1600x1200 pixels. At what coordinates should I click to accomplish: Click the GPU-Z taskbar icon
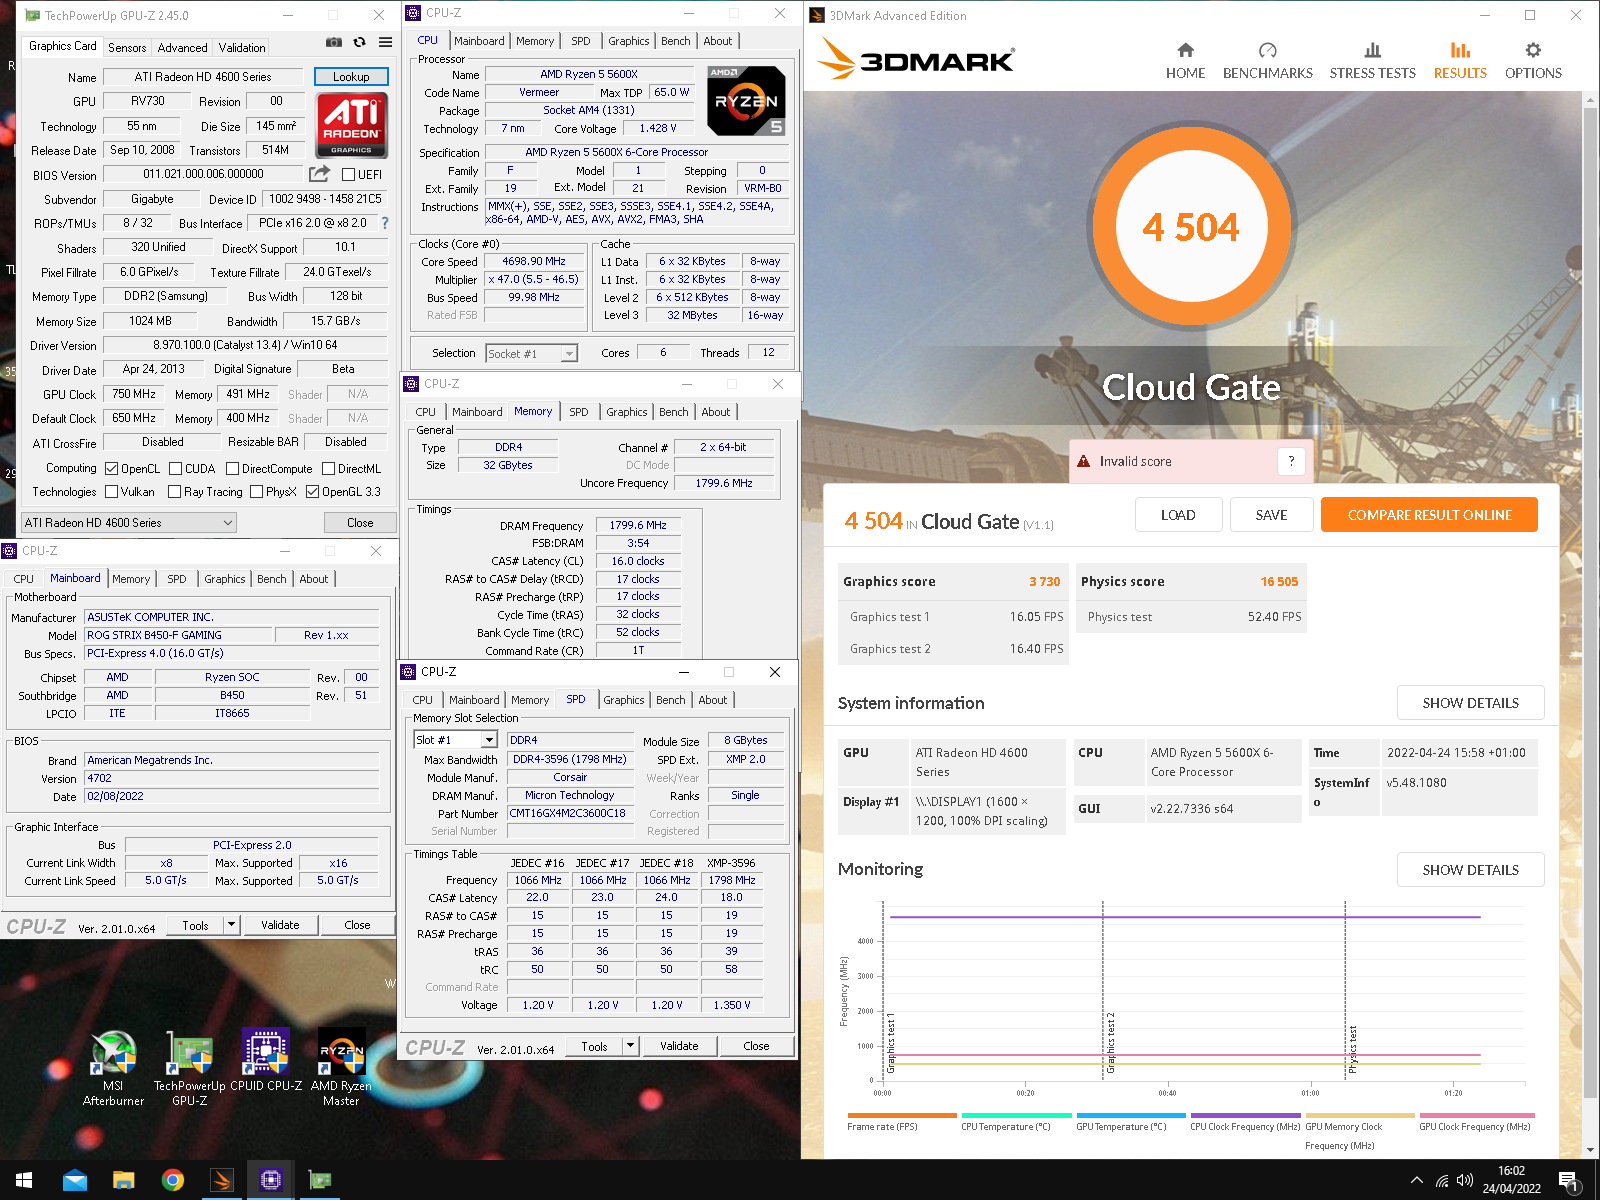coord(319,1180)
